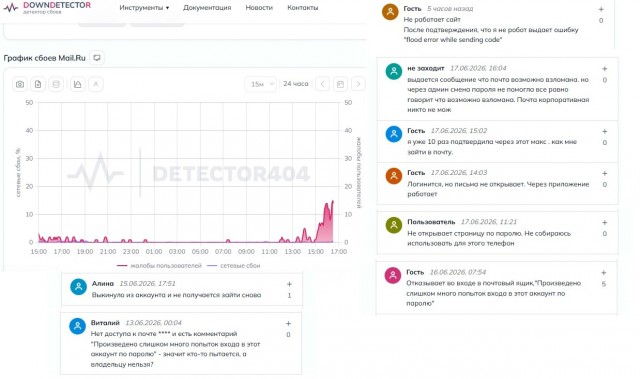The image size is (640, 379).
Task: Click avatar of guest from 15:02
Action: tap(394, 134)
